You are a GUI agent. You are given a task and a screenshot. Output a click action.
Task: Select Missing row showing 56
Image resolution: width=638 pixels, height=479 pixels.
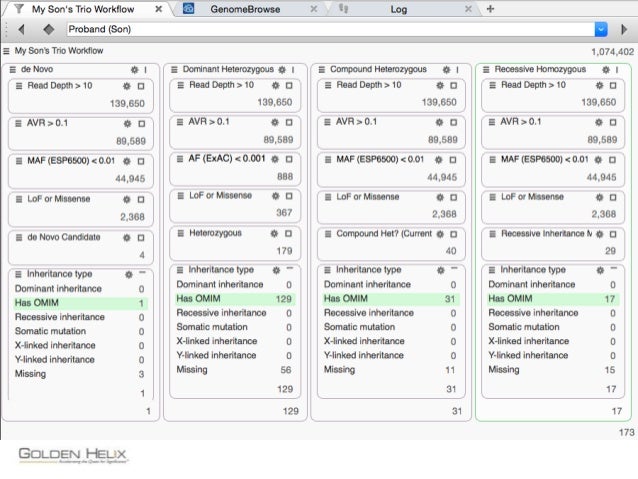(235, 370)
